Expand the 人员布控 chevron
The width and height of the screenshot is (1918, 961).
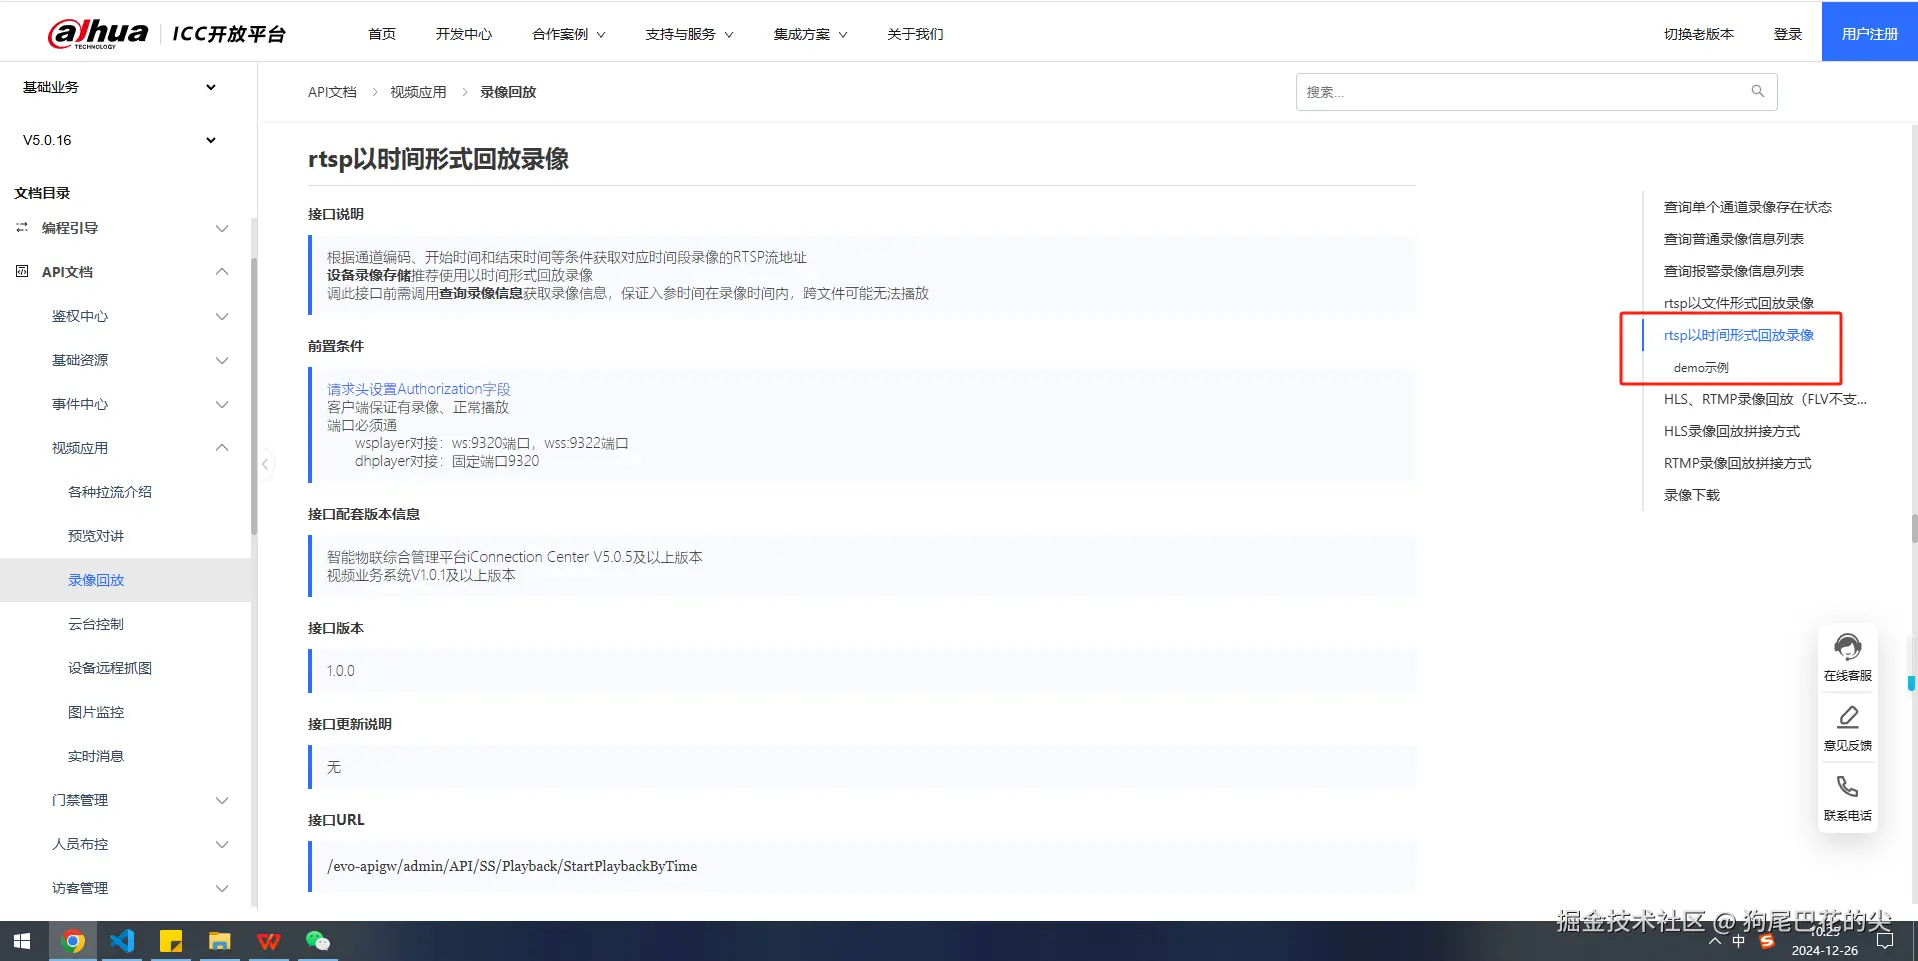point(222,844)
